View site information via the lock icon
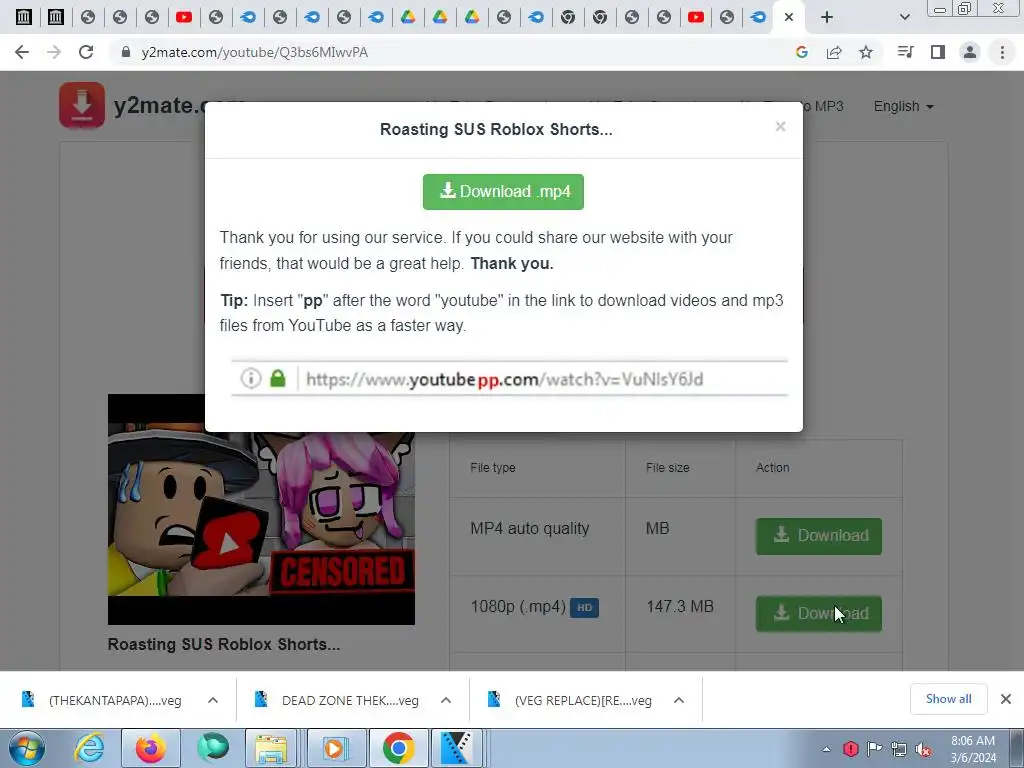This screenshot has height=768, width=1024. coord(126,52)
